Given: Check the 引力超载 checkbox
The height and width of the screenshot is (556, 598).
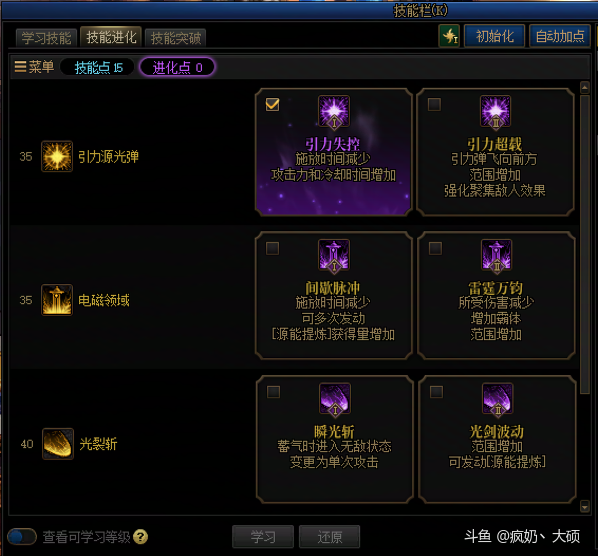Looking at the screenshot, I should click(434, 104).
